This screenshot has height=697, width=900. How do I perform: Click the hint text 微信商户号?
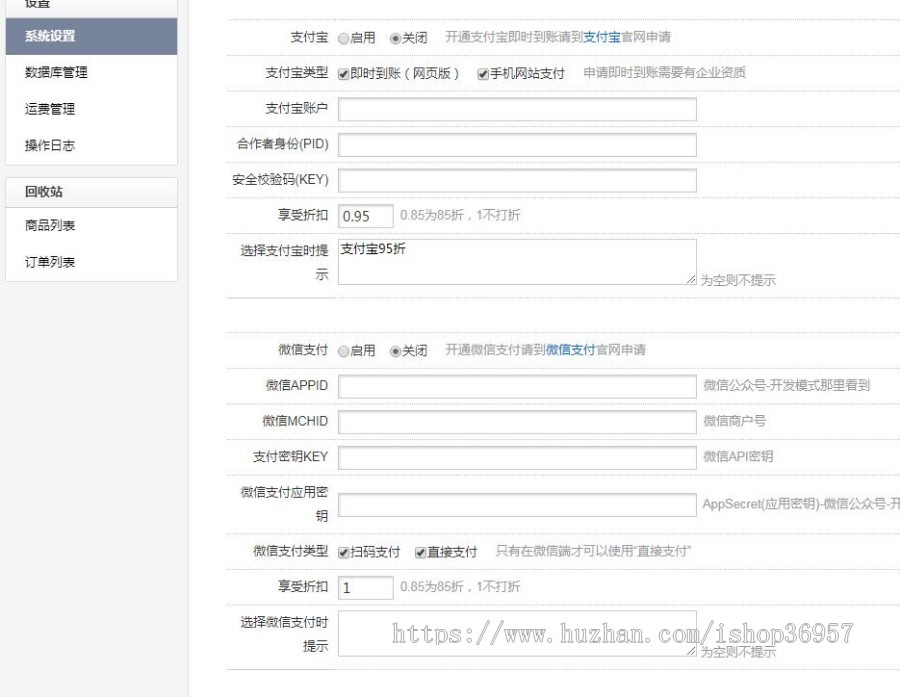735,421
